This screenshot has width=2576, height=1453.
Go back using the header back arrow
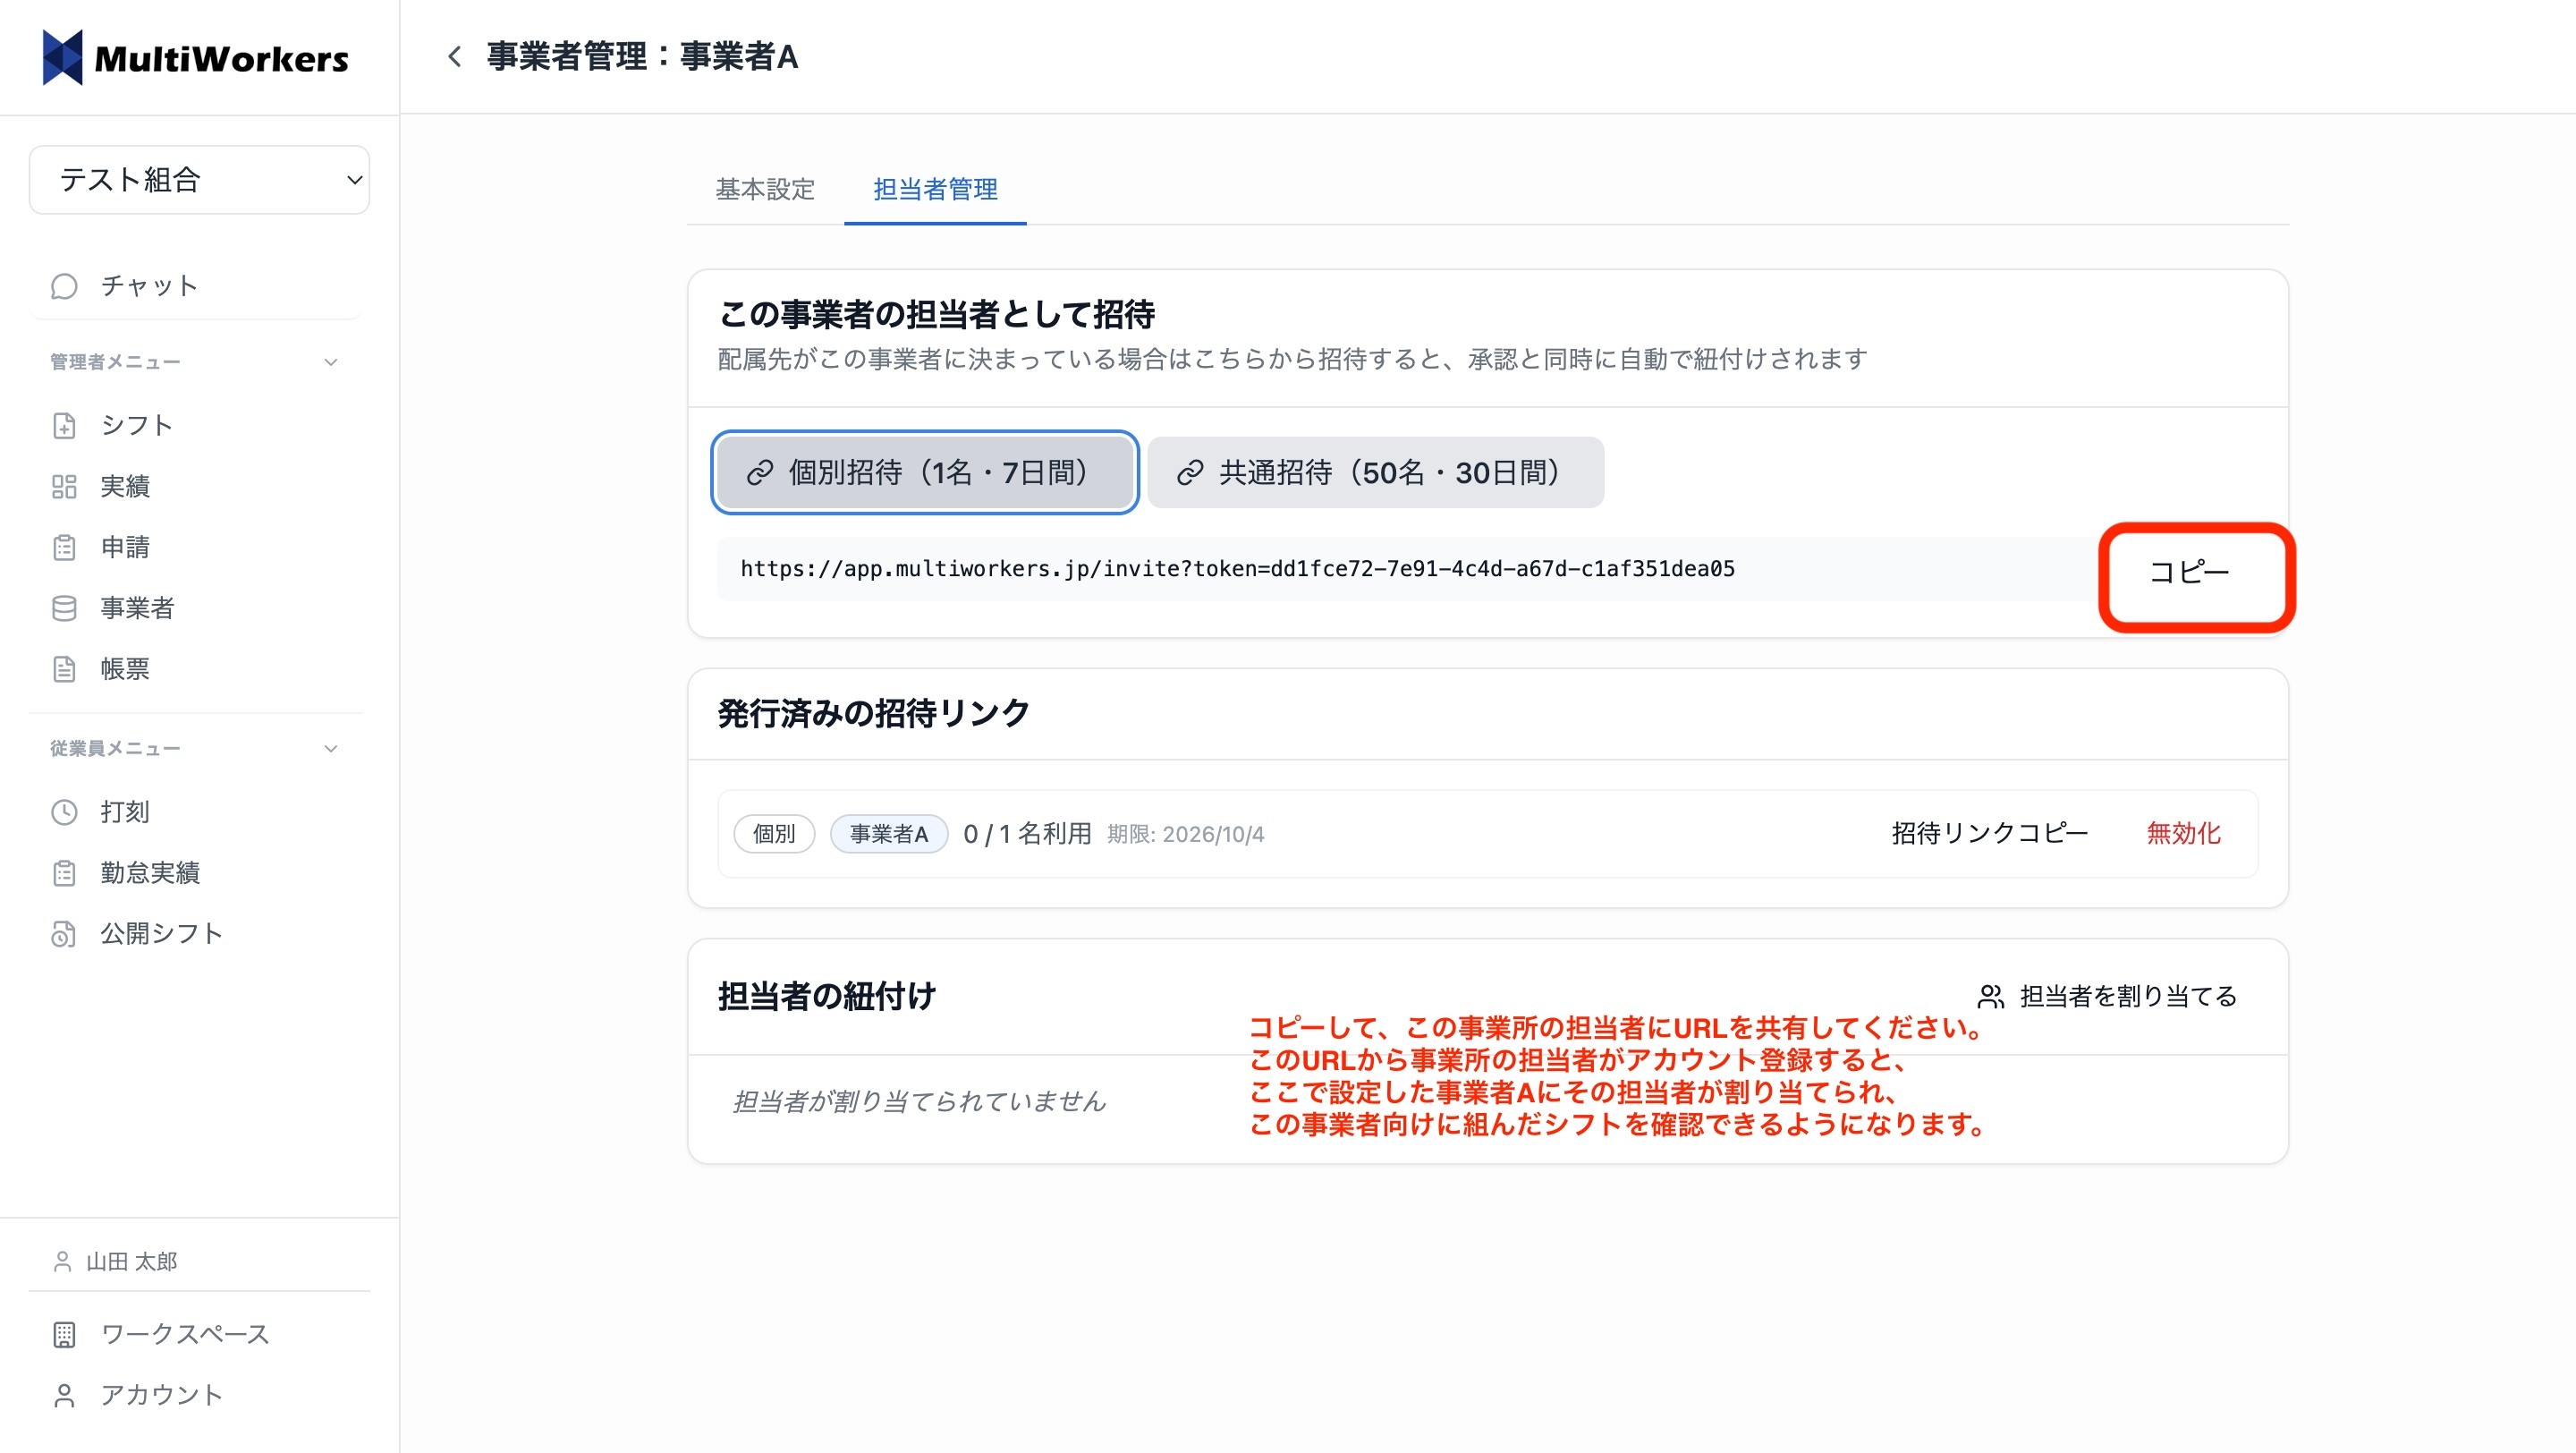pyautogui.click(x=455, y=56)
